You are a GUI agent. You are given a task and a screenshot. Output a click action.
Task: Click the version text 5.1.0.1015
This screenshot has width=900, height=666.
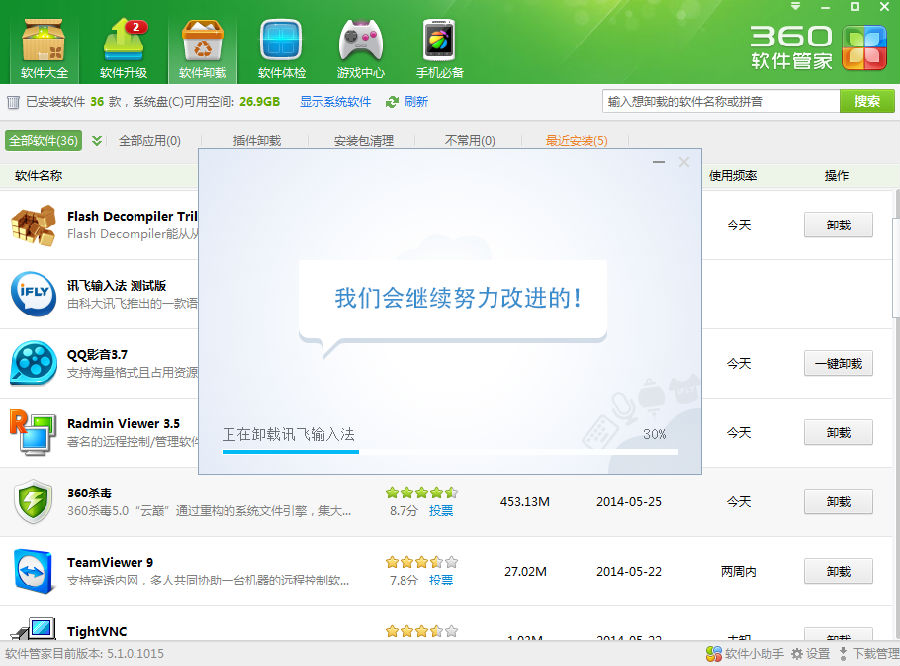pyautogui.click(x=134, y=654)
